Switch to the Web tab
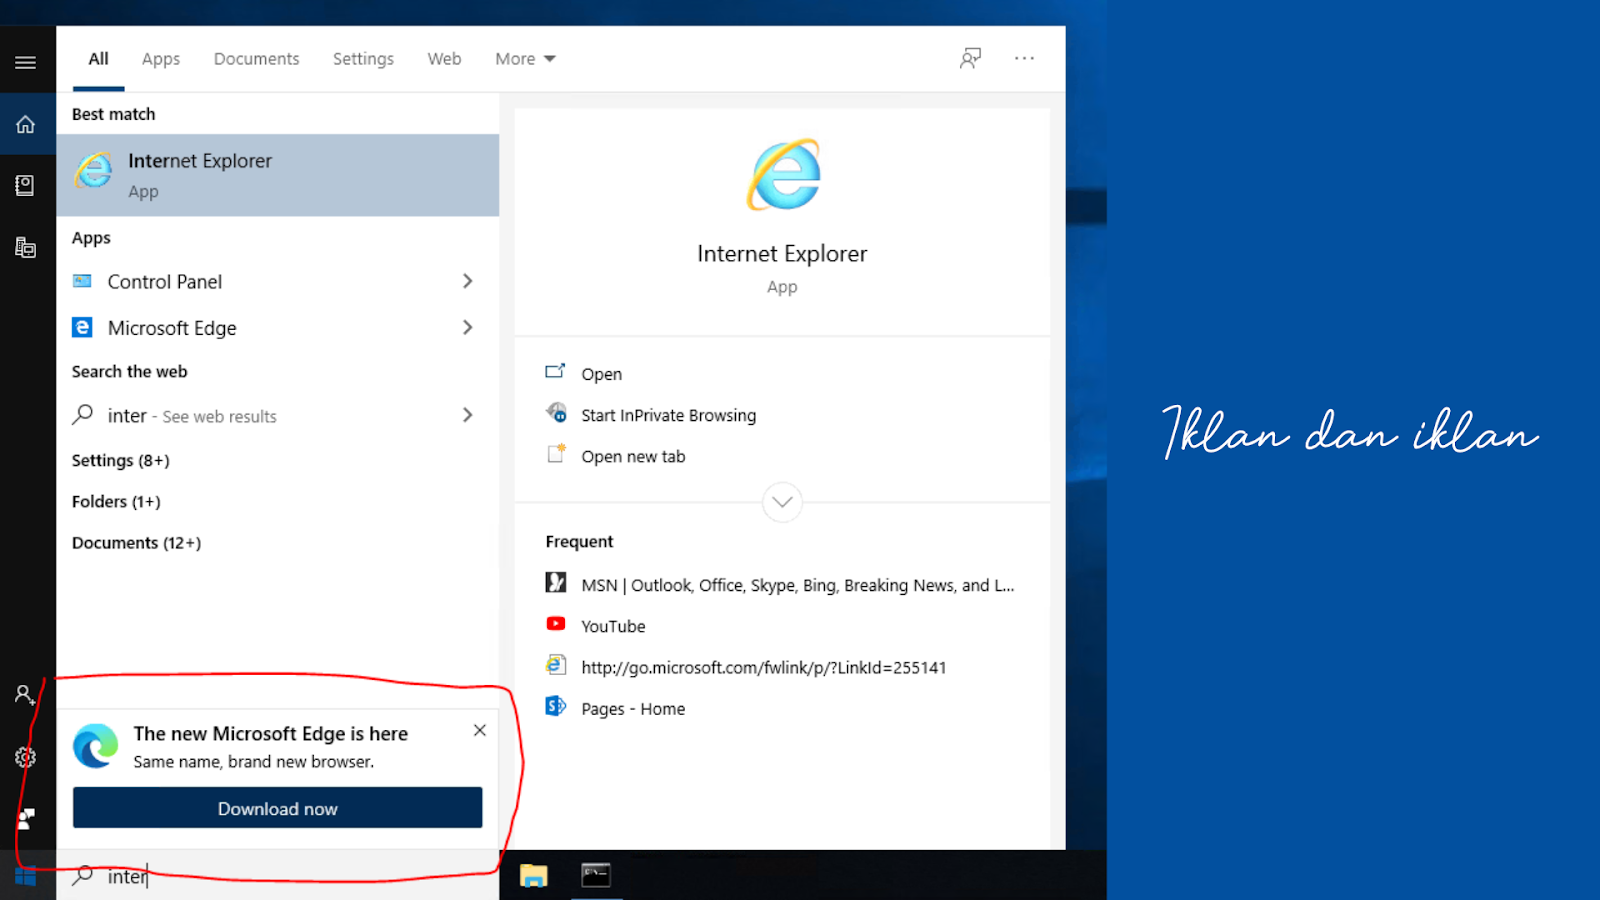This screenshot has height=900, width=1600. click(x=444, y=59)
